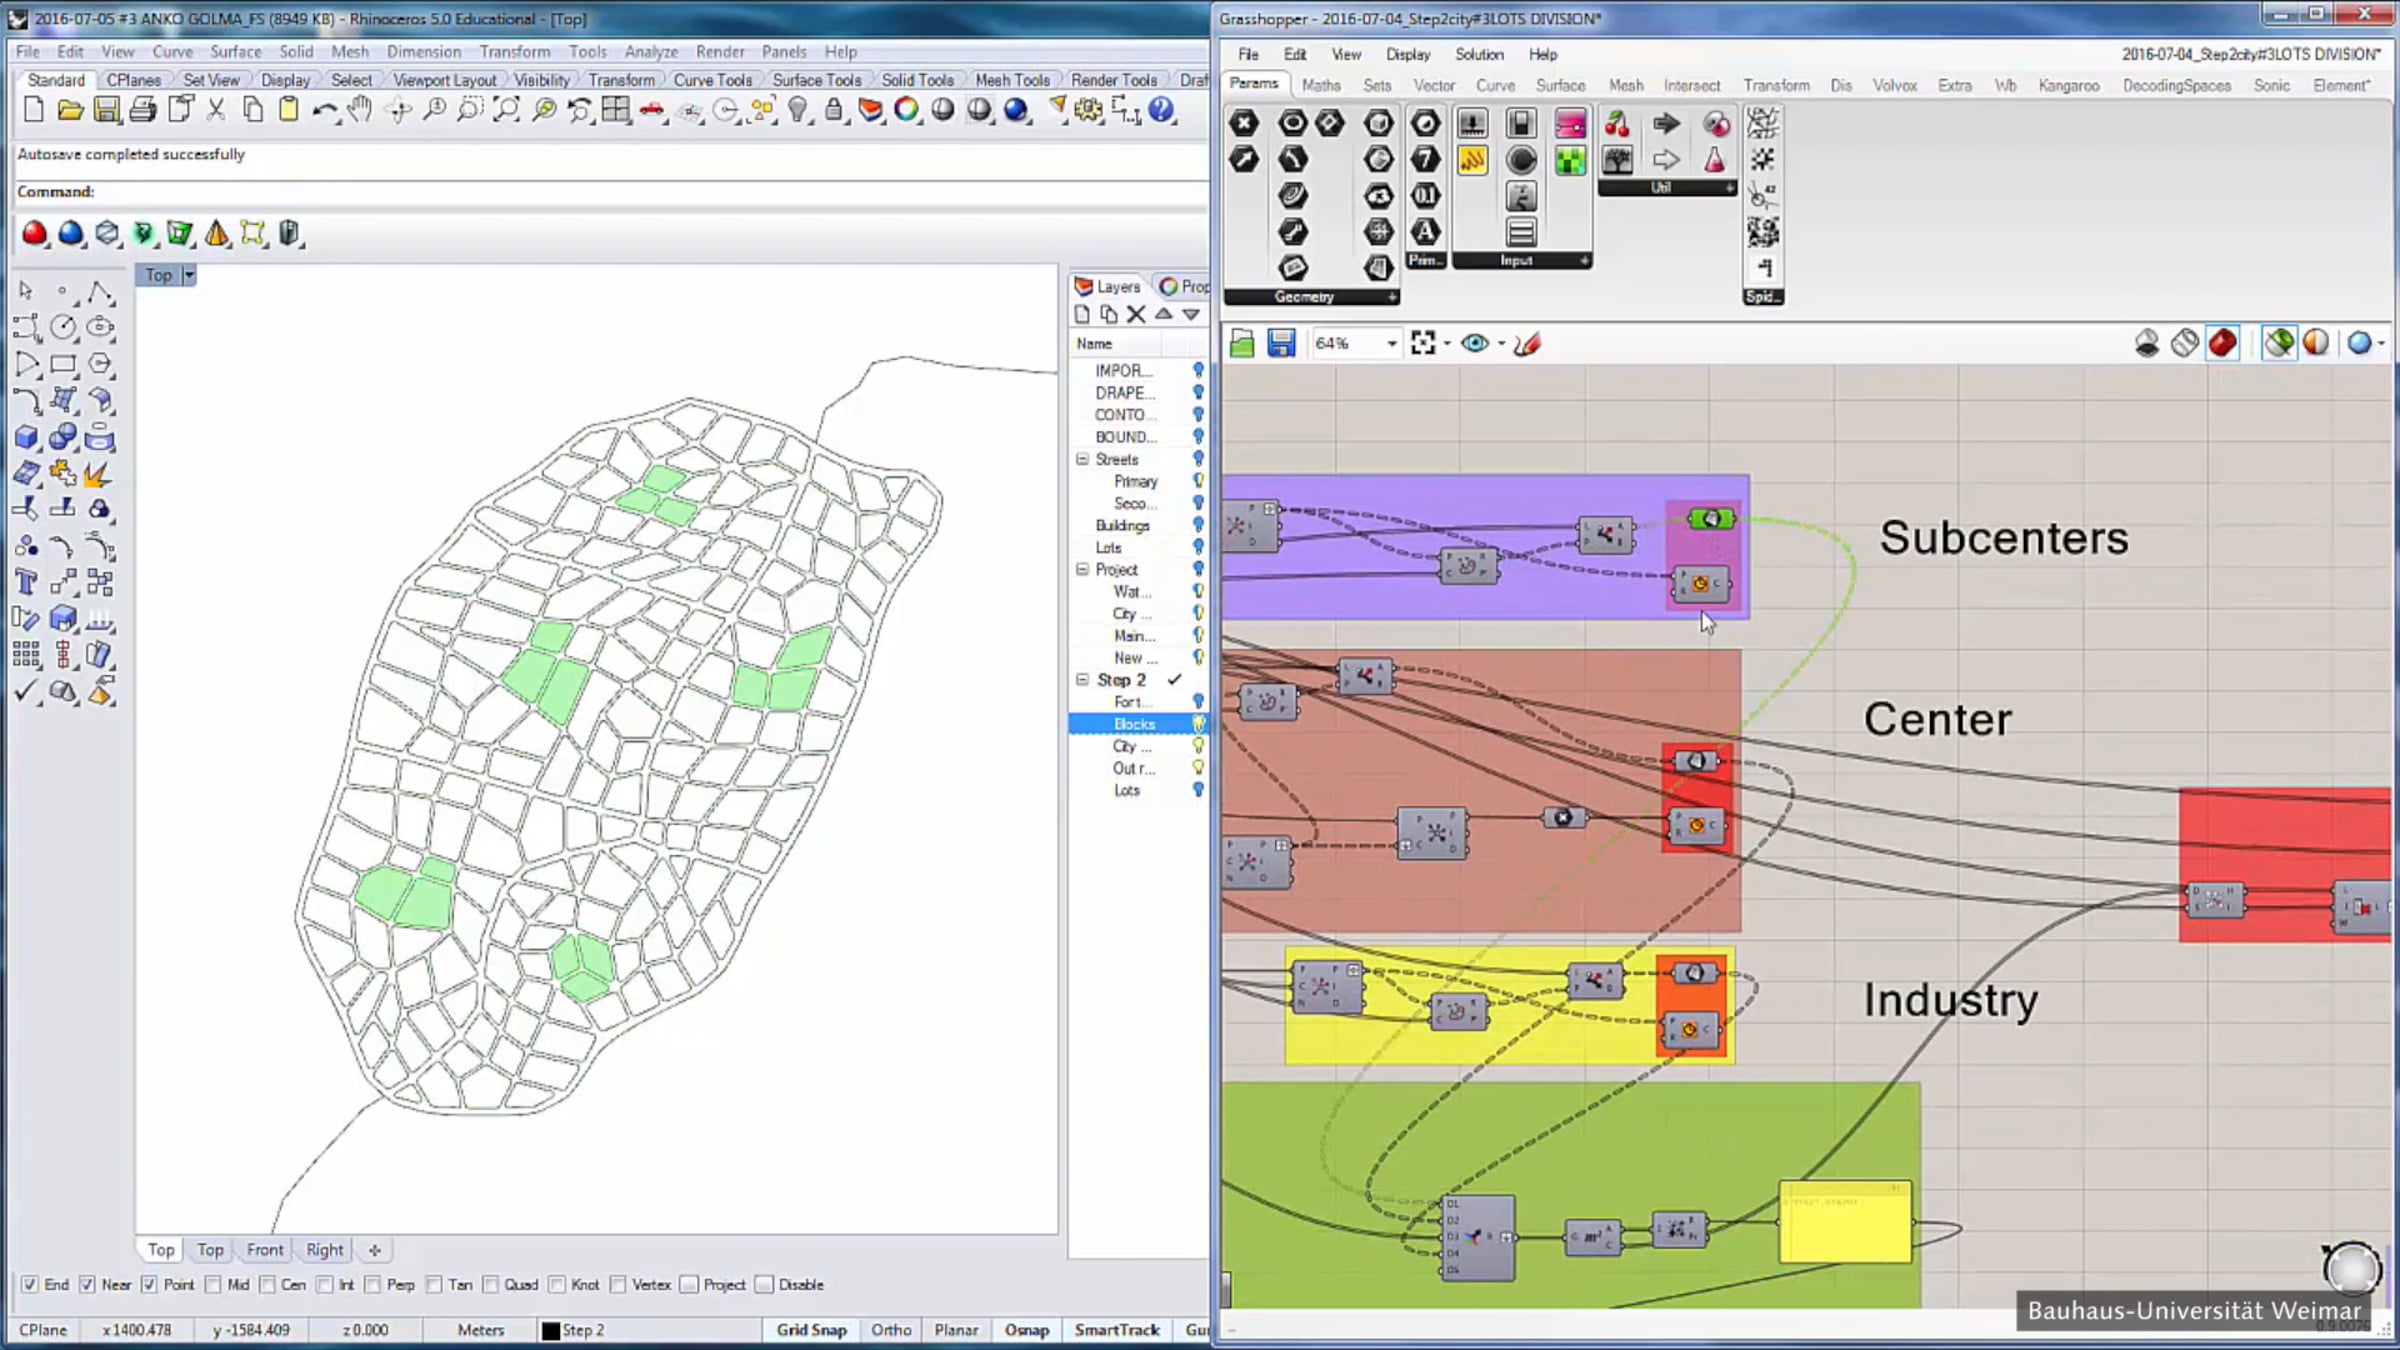Click Grasshopper preview eye icon
Viewport: 2400px width, 1350px height.
(1474, 343)
